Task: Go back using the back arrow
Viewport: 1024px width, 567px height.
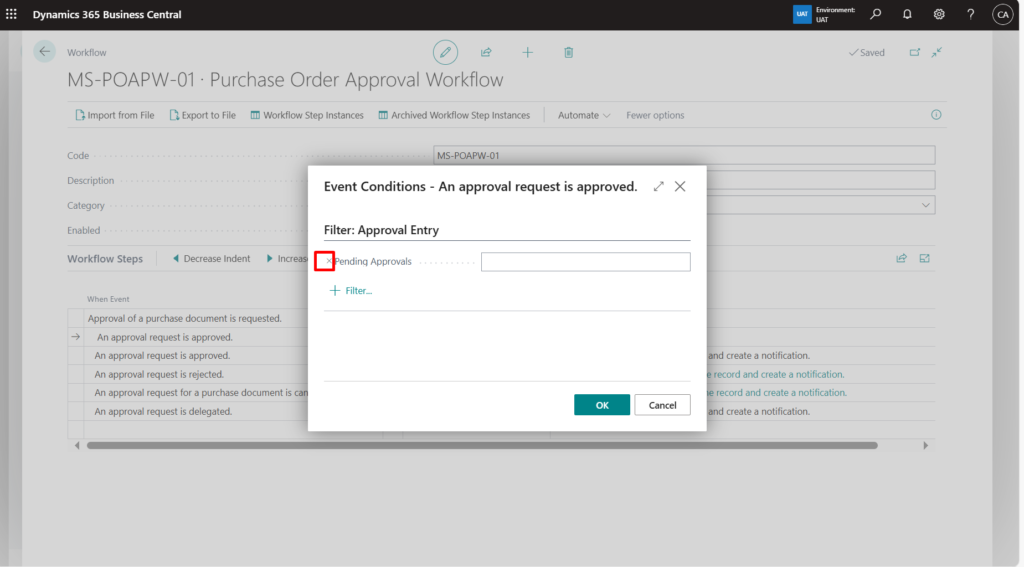Action: [x=44, y=52]
